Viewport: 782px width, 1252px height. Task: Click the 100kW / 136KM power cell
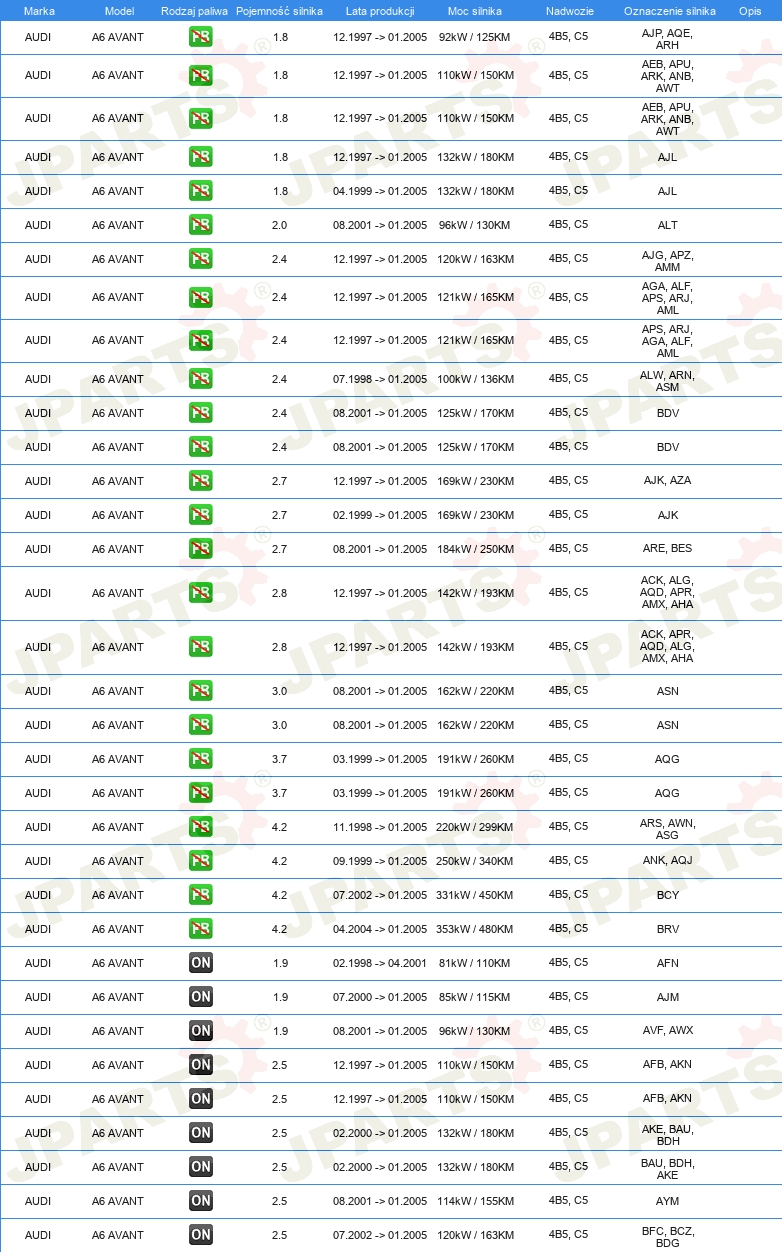[x=474, y=379]
